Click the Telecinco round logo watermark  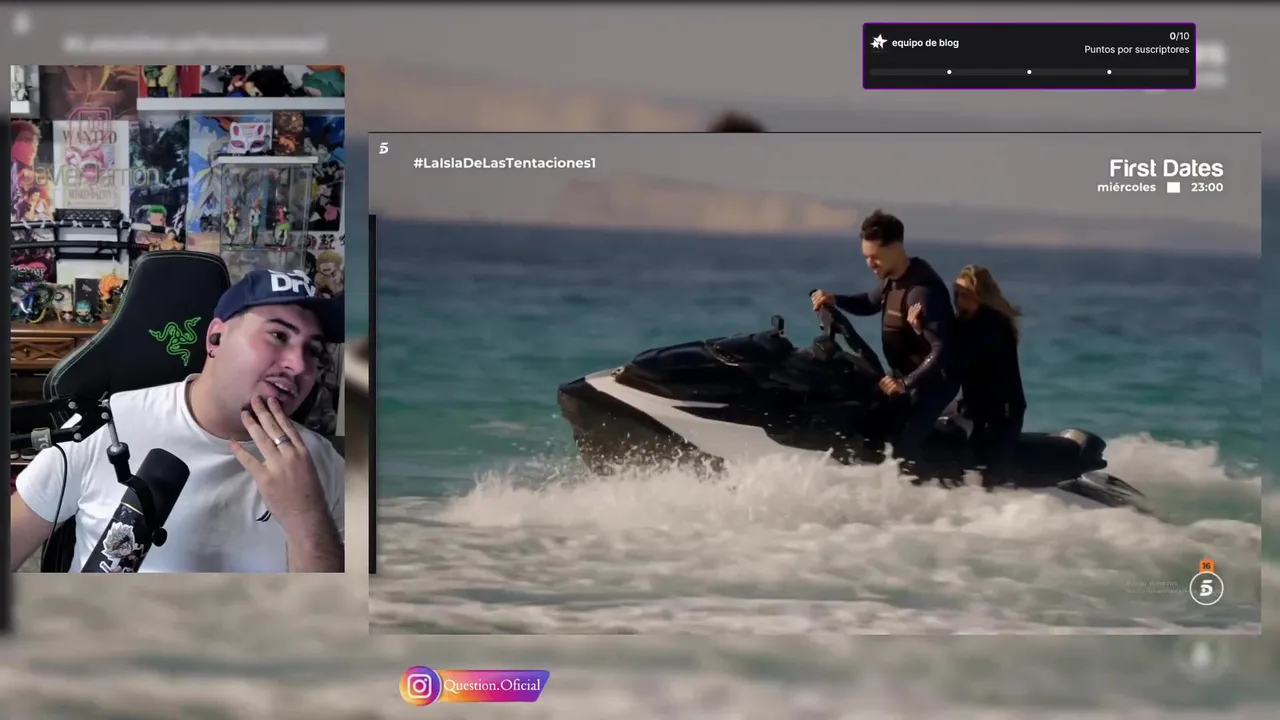[x=1206, y=588]
